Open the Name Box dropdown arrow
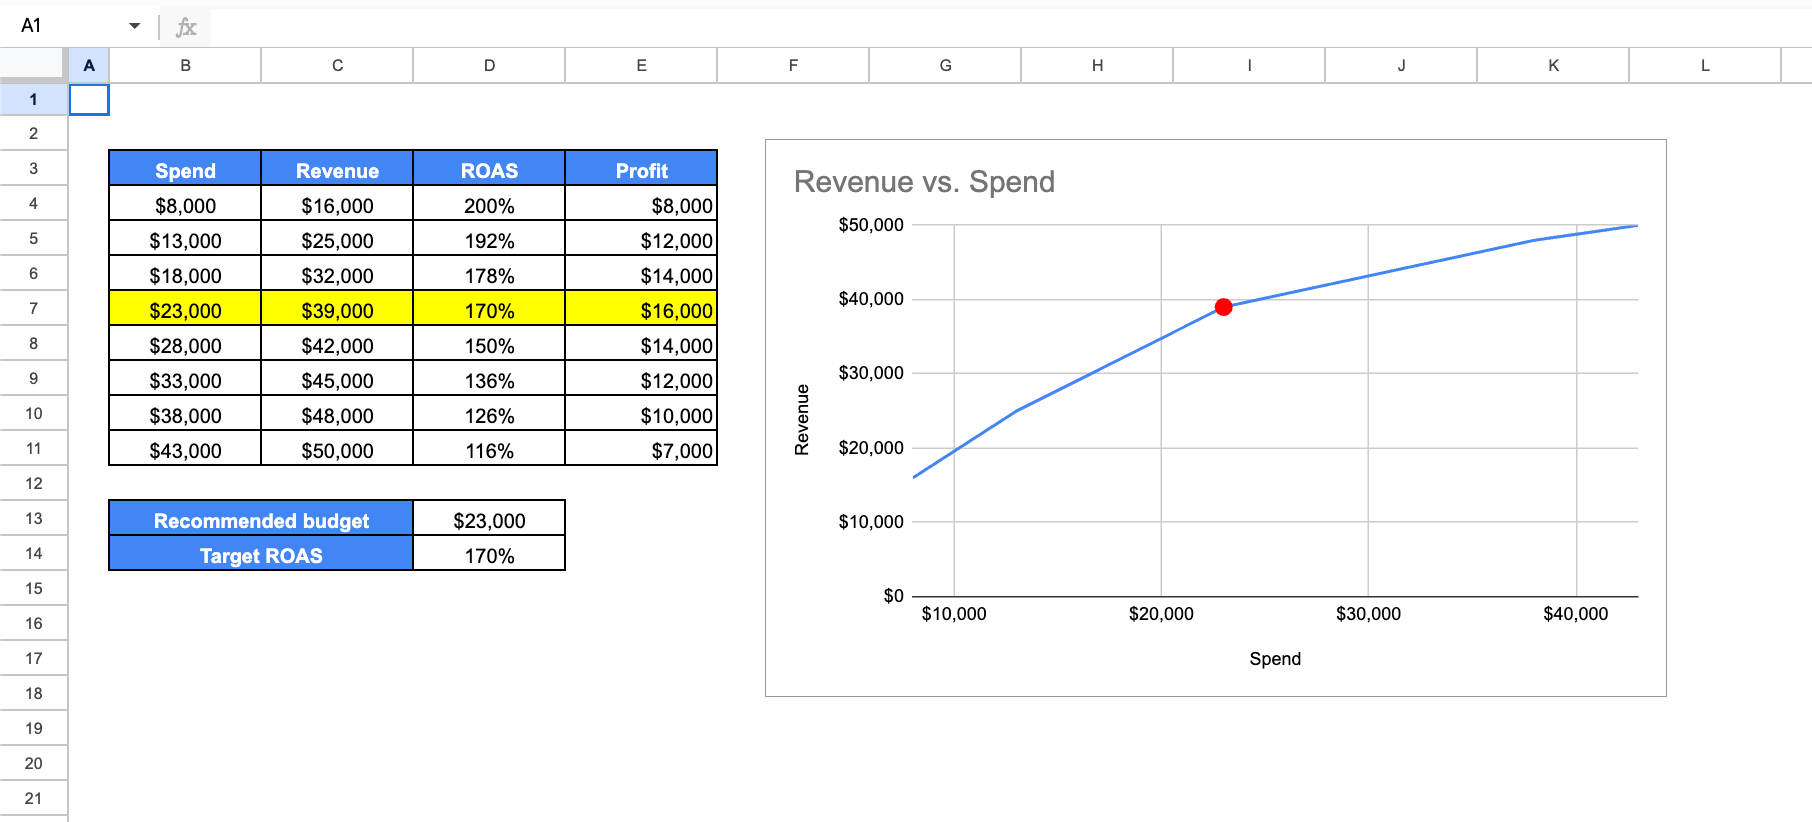Image resolution: width=1812 pixels, height=822 pixels. pyautogui.click(x=135, y=26)
